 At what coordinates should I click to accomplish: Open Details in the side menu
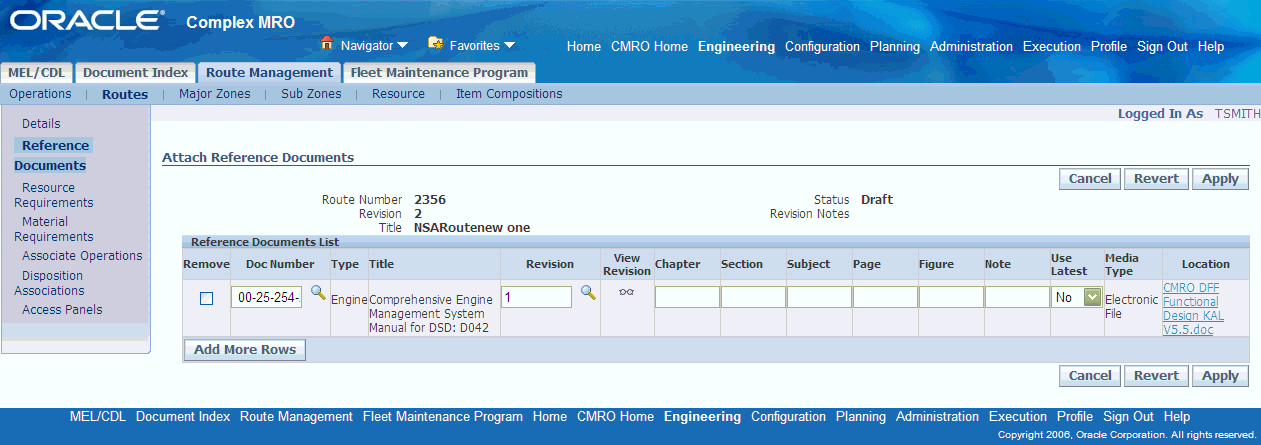(41, 124)
